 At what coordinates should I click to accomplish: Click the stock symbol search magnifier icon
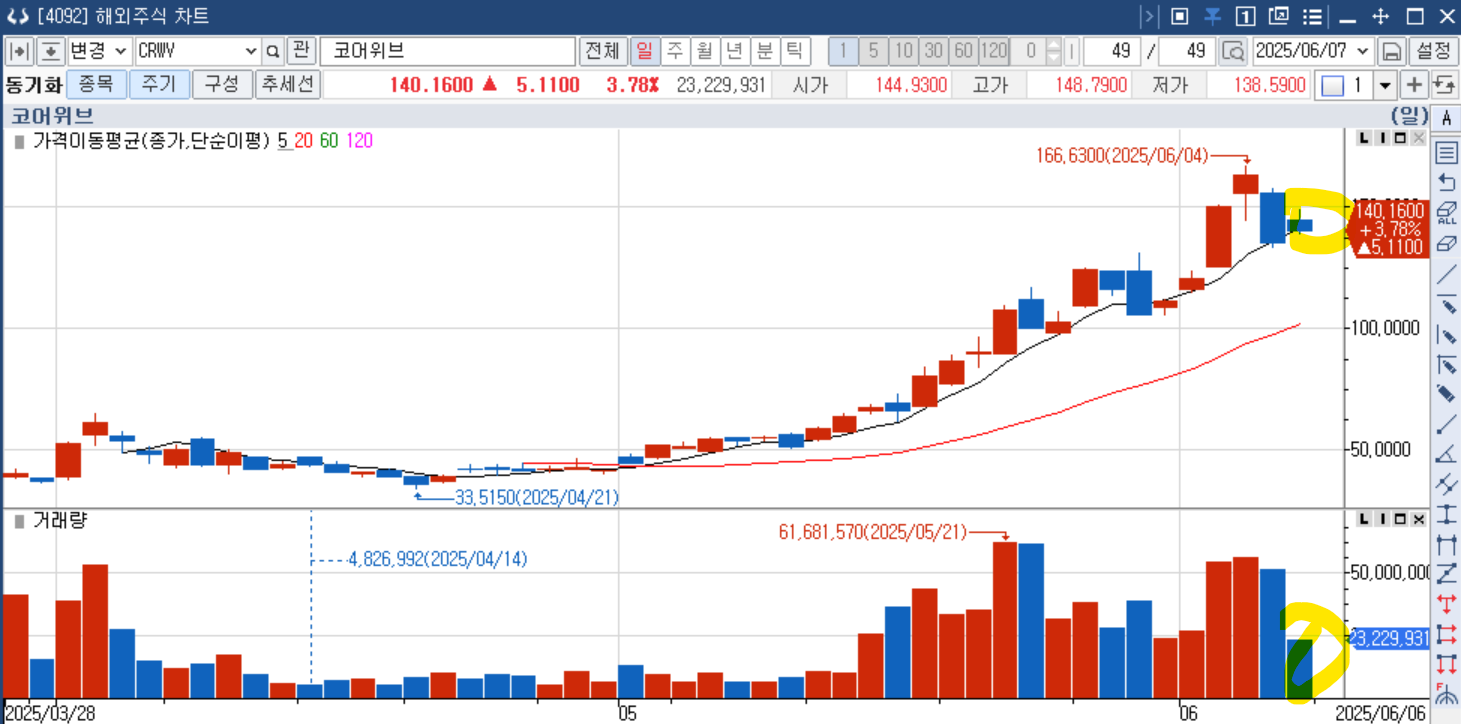point(273,51)
